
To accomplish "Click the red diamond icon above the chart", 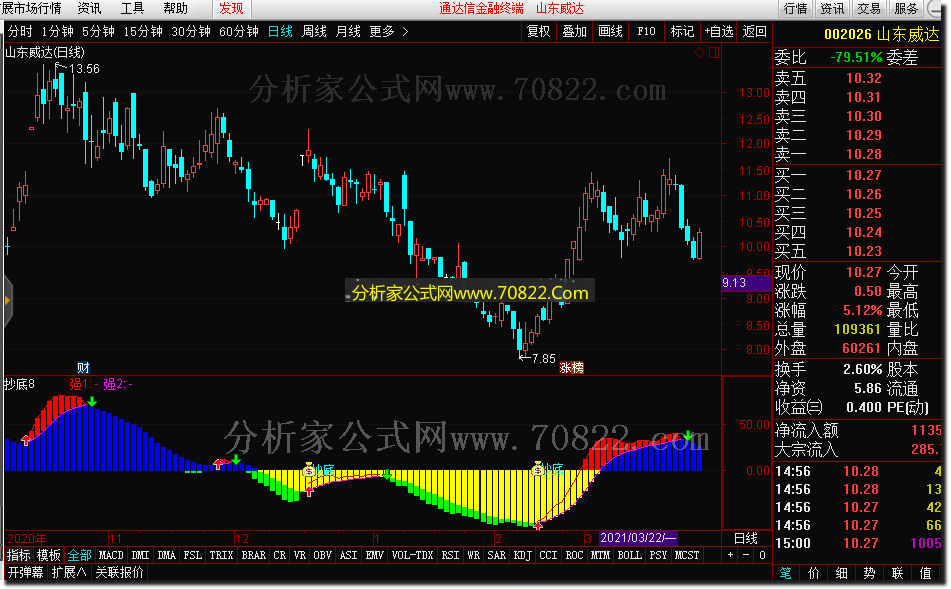I will click(699, 53).
